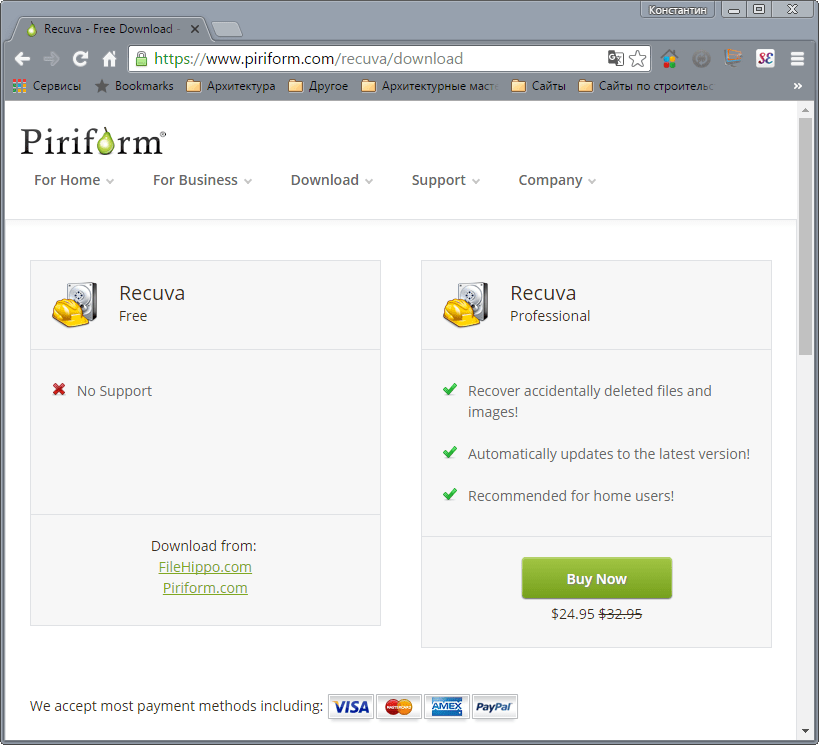Click the VISA payment icon

click(351, 707)
